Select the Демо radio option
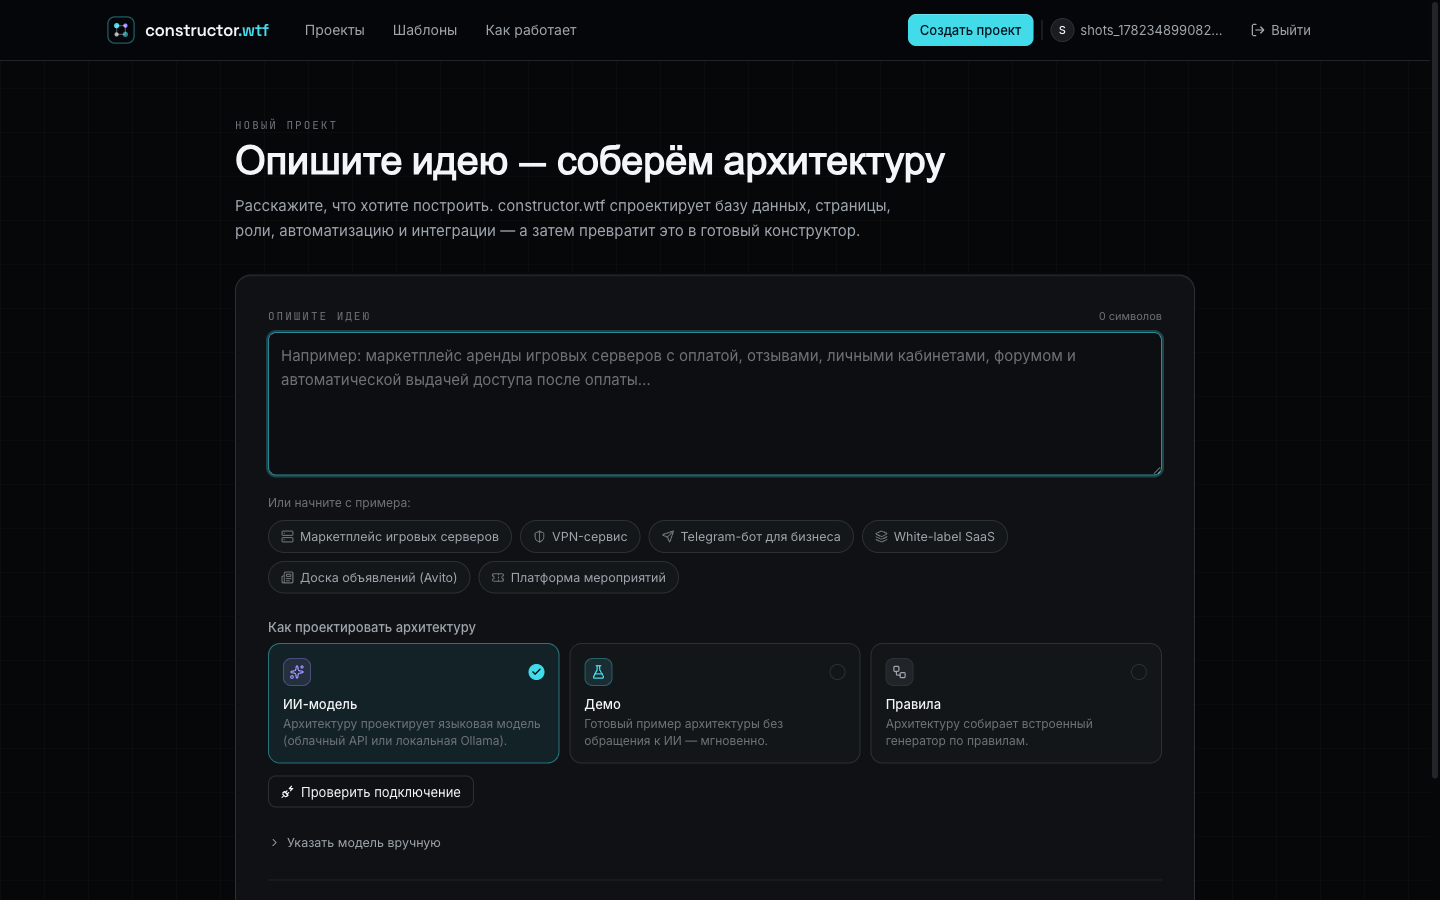This screenshot has height=900, width=1440. coord(837,672)
